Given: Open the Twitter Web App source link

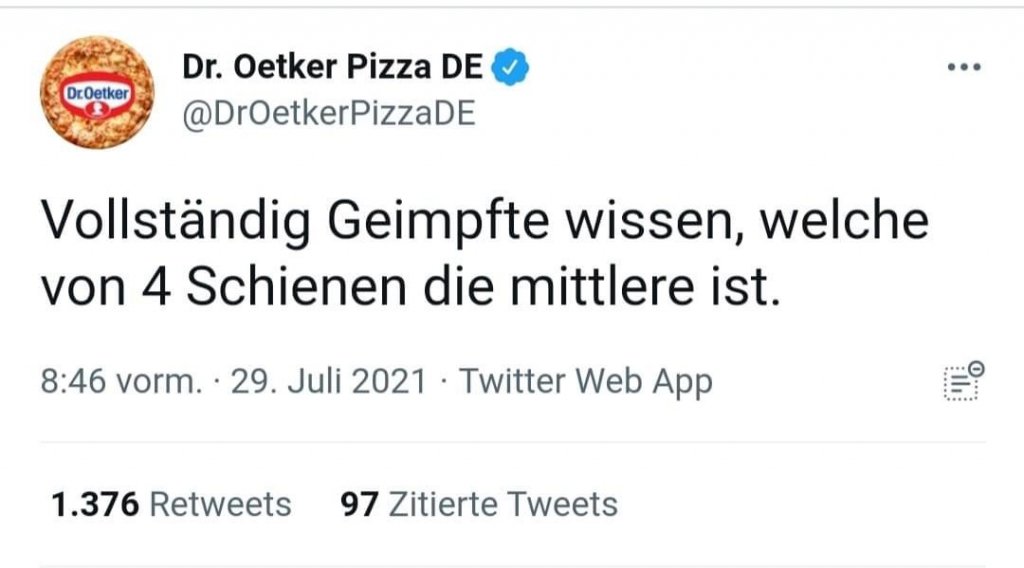Looking at the screenshot, I should coord(586,382).
